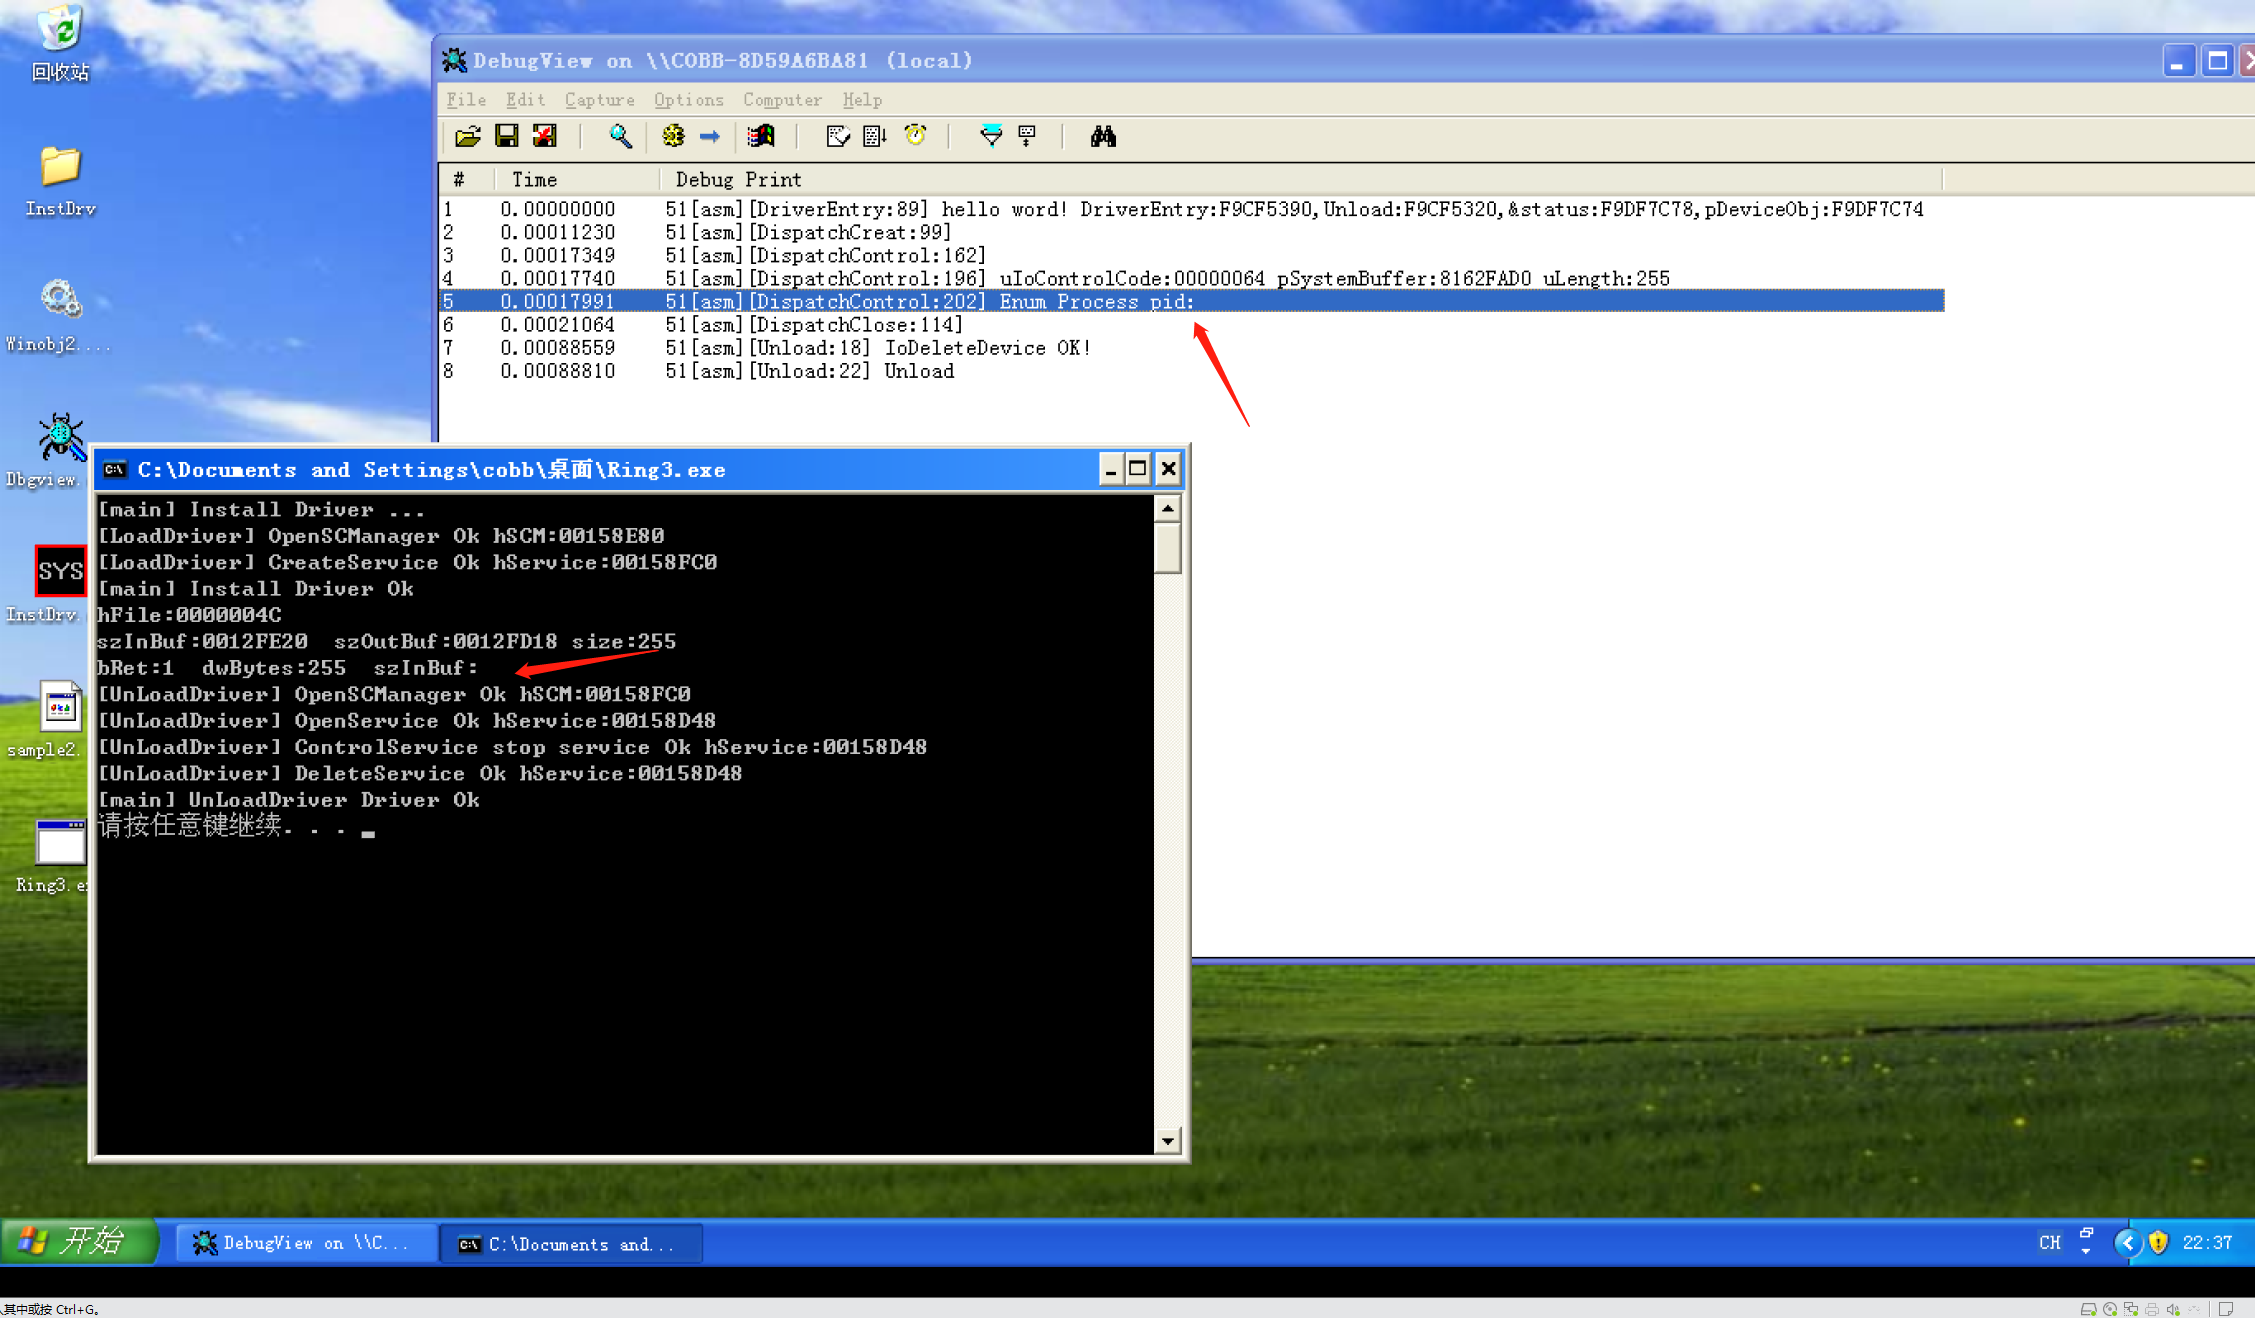This screenshot has height=1318, width=2255.
Task: Open the Filter funnel icon
Action: pyautogui.click(x=990, y=136)
